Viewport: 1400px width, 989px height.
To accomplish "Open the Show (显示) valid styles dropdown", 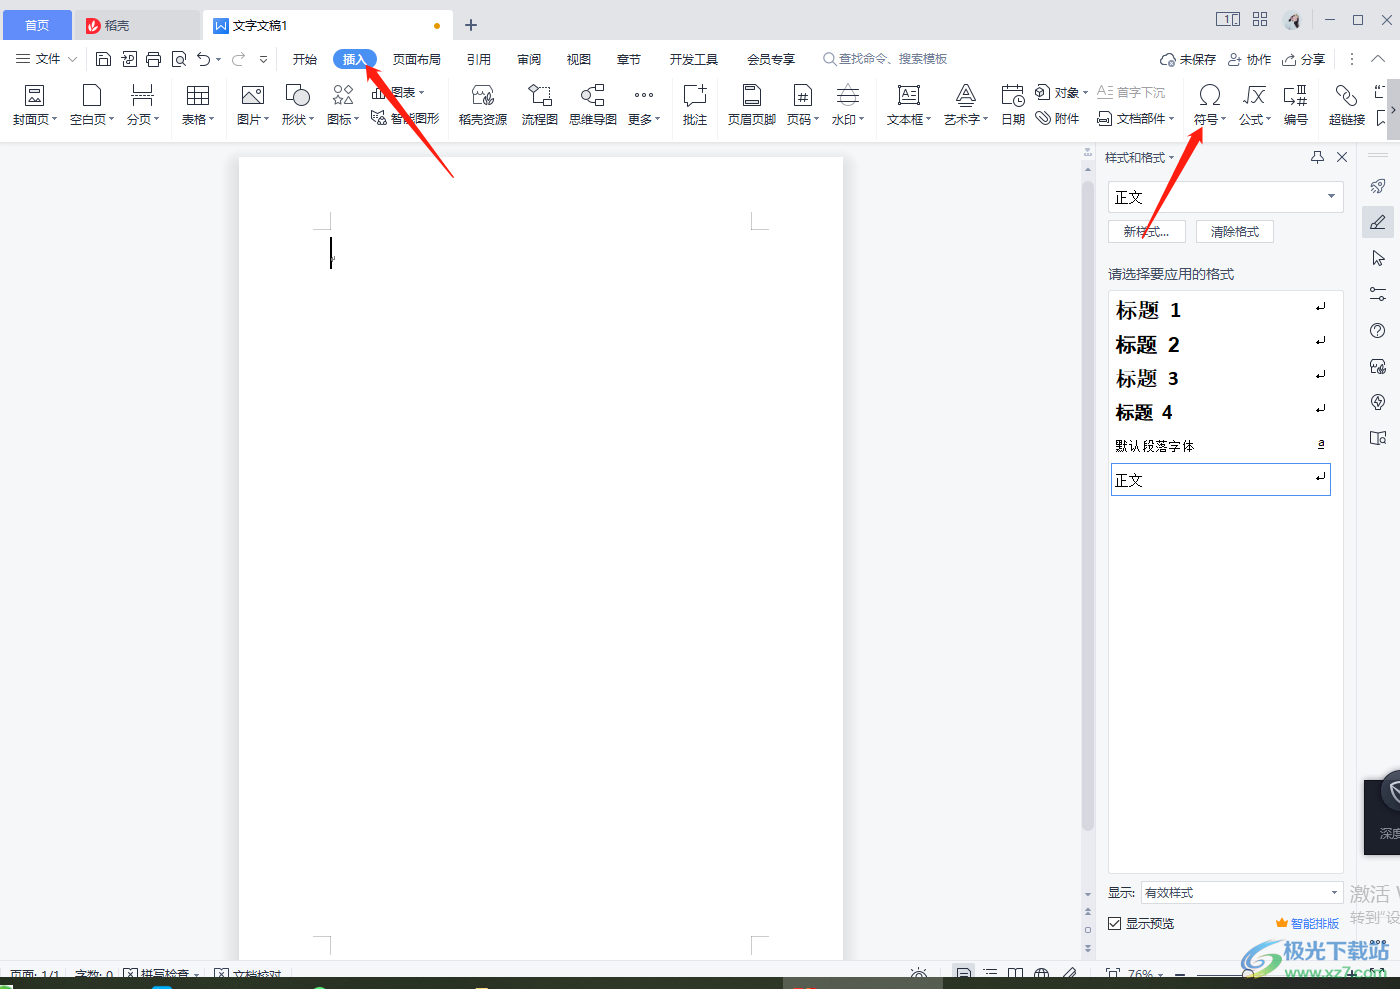I will tap(1241, 892).
